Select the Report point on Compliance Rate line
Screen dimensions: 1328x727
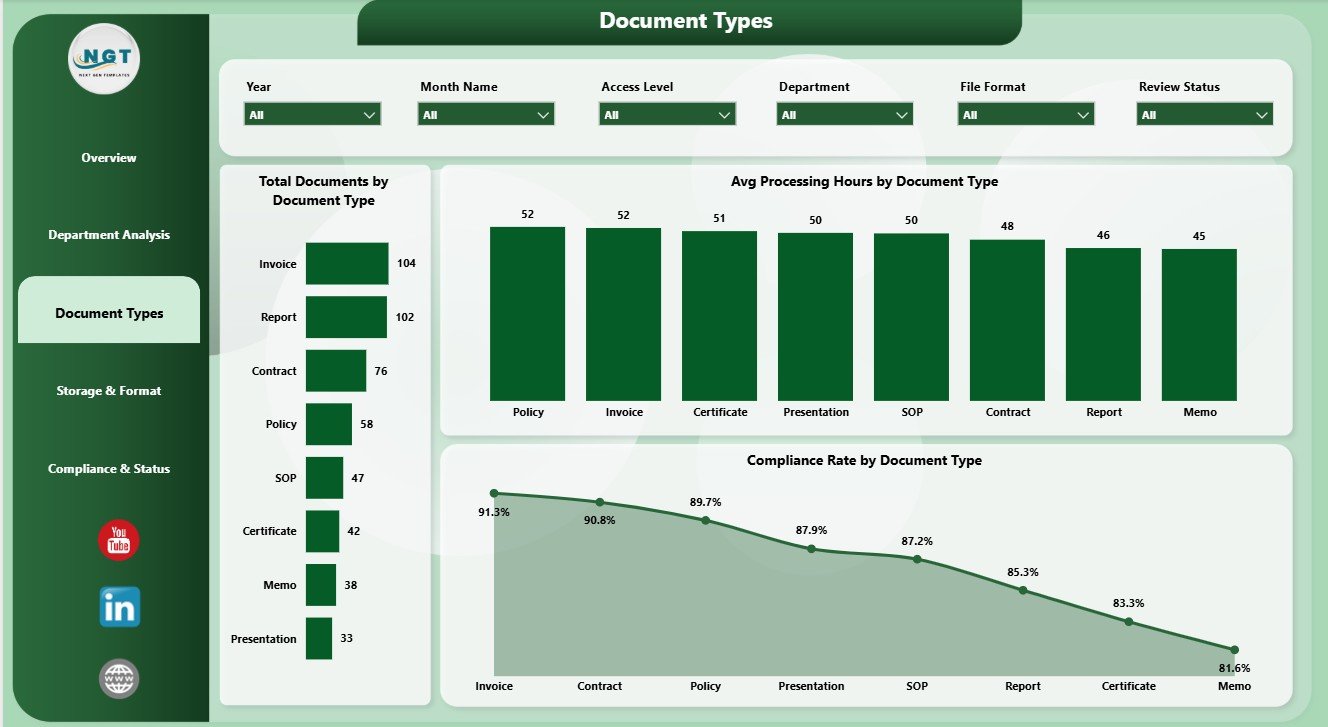tap(1023, 590)
